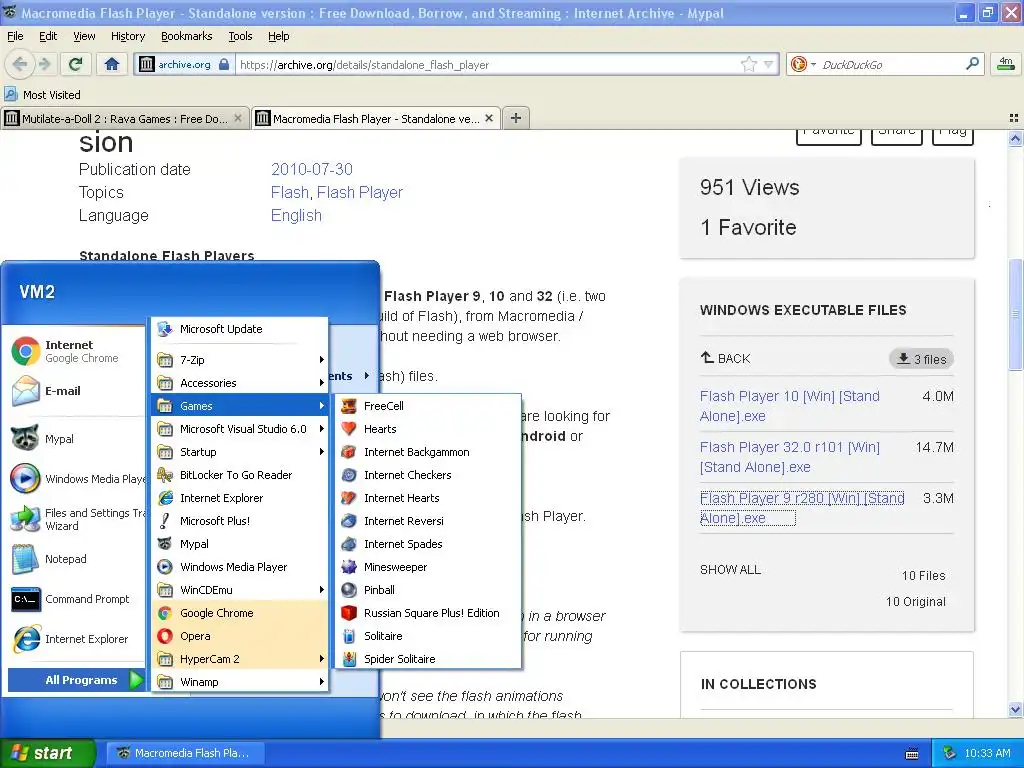This screenshot has height=768, width=1024.
Task: Expand the HyperCam 2 folder
Action: [x=240, y=659]
